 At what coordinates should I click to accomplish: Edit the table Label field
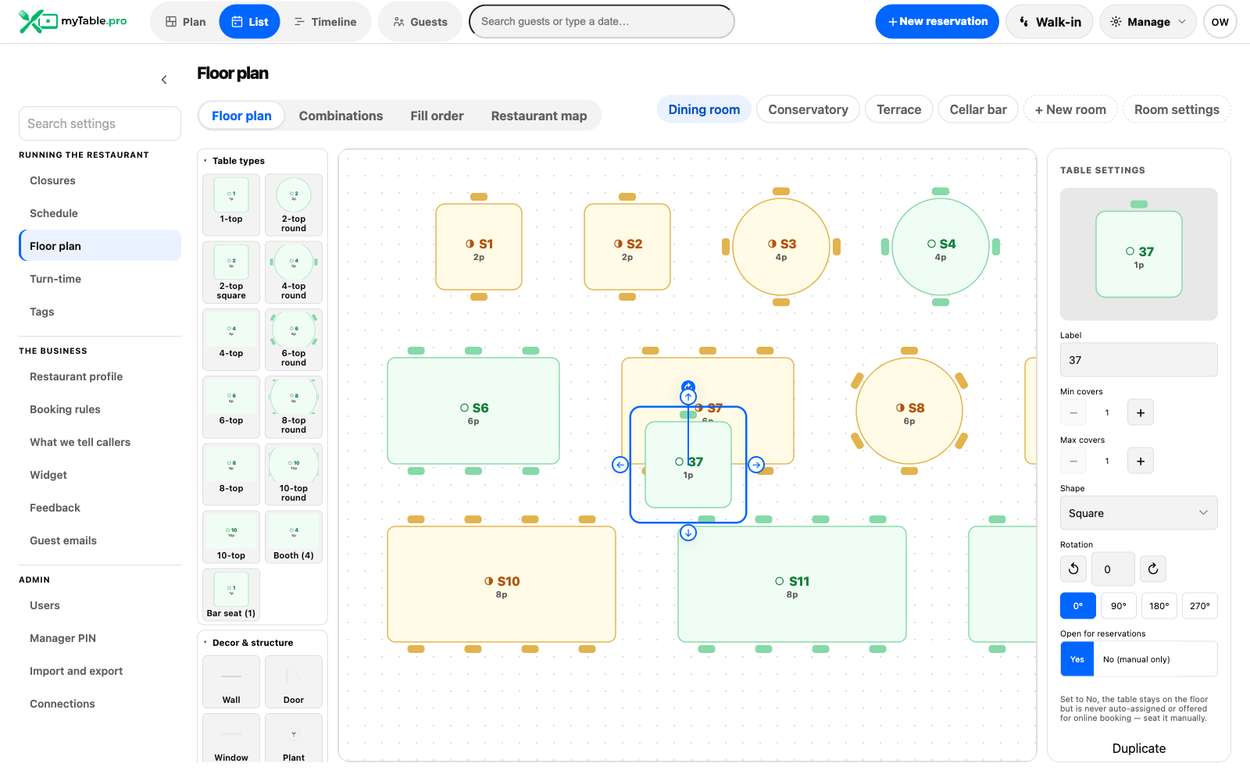tap(1138, 360)
